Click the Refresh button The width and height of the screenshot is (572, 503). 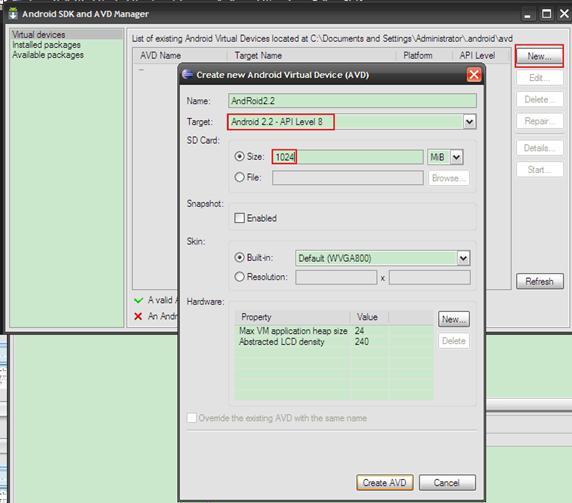(x=540, y=281)
